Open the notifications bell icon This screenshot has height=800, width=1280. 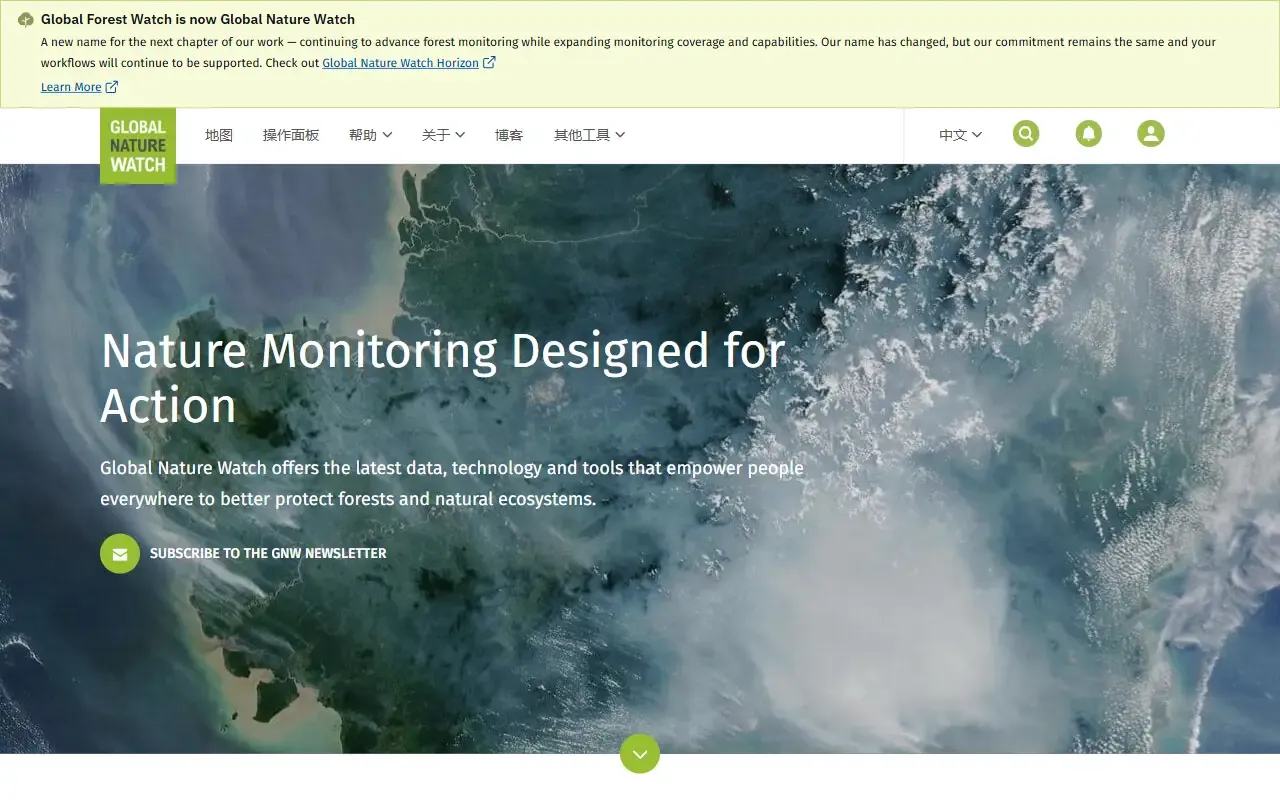pyautogui.click(x=1089, y=134)
